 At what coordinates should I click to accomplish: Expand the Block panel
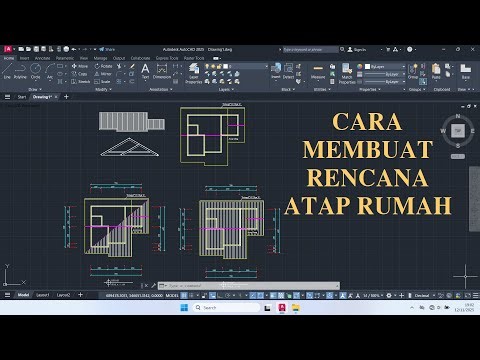pyautogui.click(x=288, y=89)
